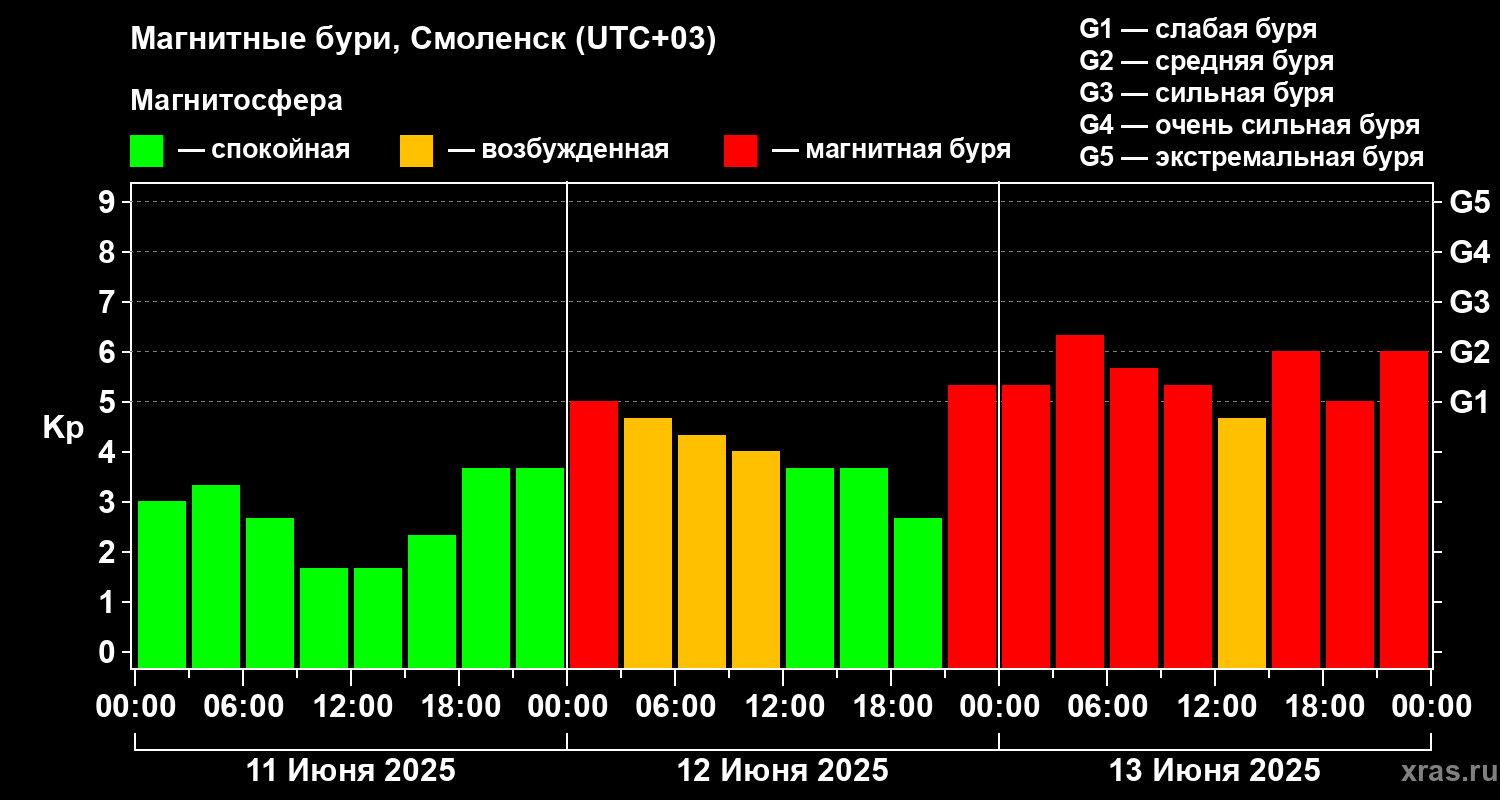Click the orange 'возбужденная' legend swatch
Viewport: 1500px width, 800px height.
point(416,151)
